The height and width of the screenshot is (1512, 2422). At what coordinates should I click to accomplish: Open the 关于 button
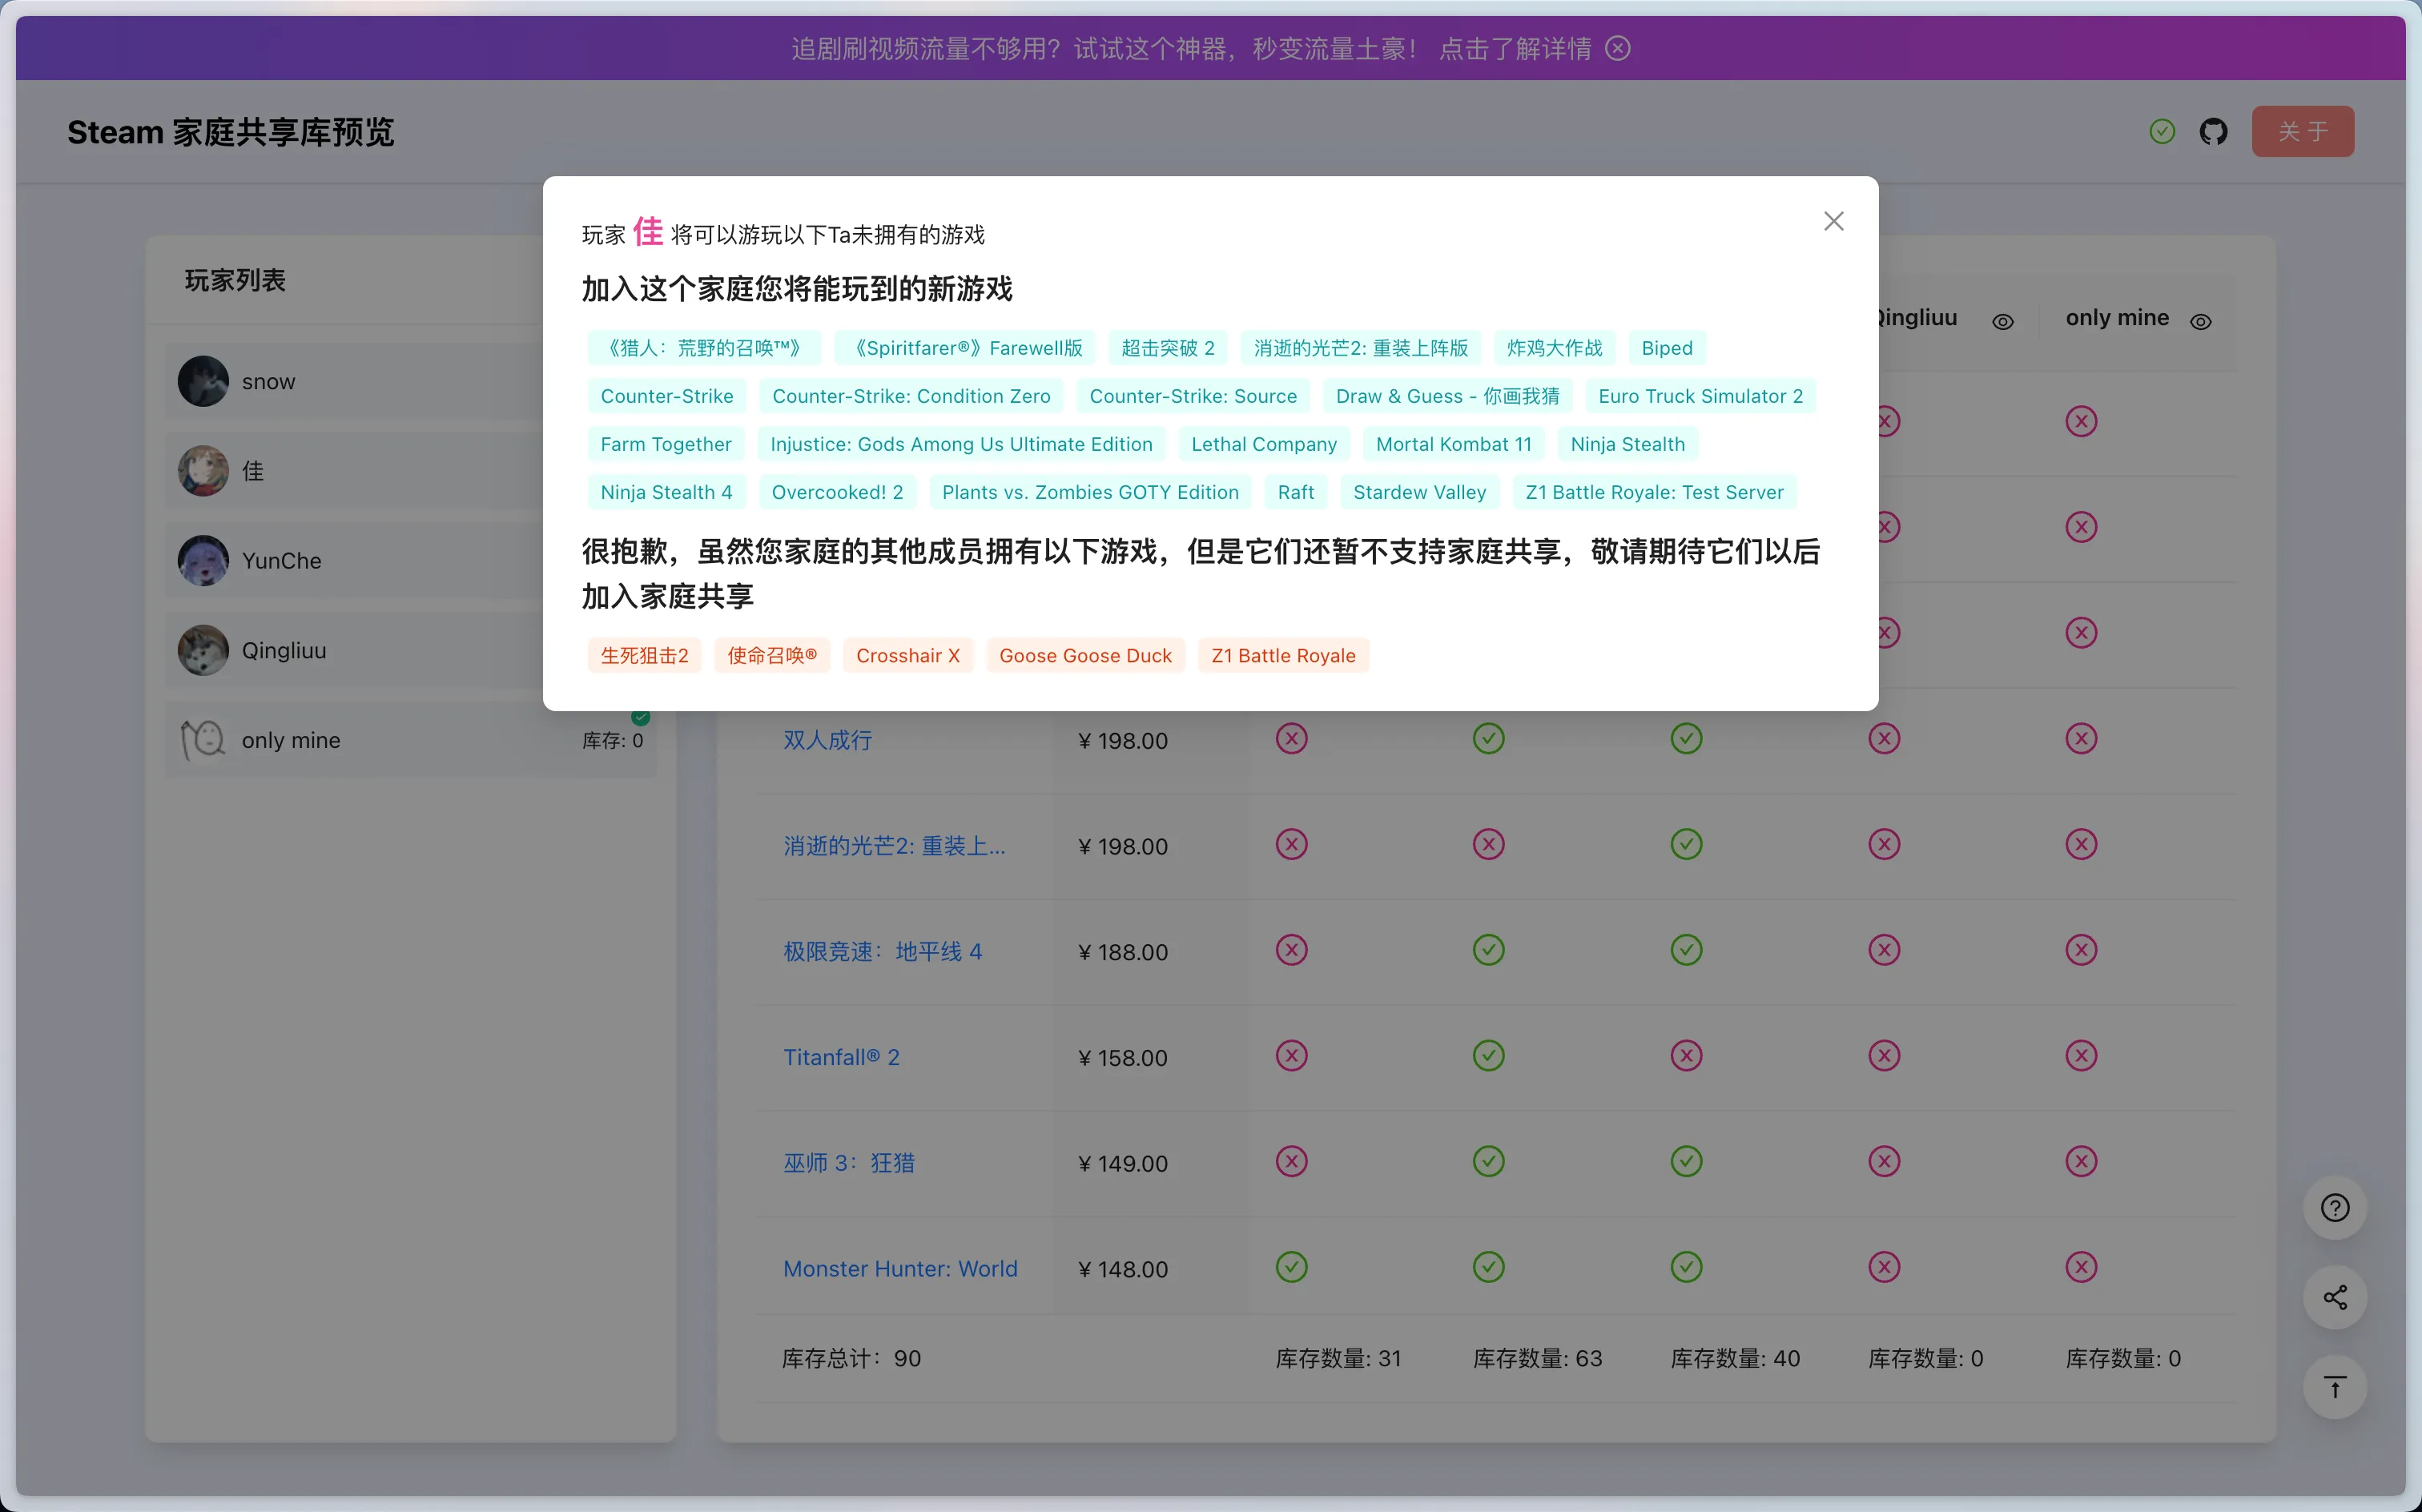coord(2302,131)
